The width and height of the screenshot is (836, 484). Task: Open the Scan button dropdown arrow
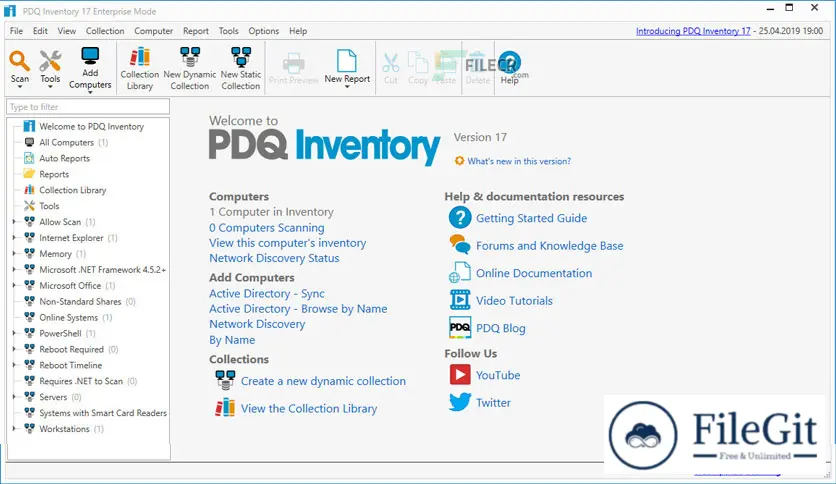point(20,87)
